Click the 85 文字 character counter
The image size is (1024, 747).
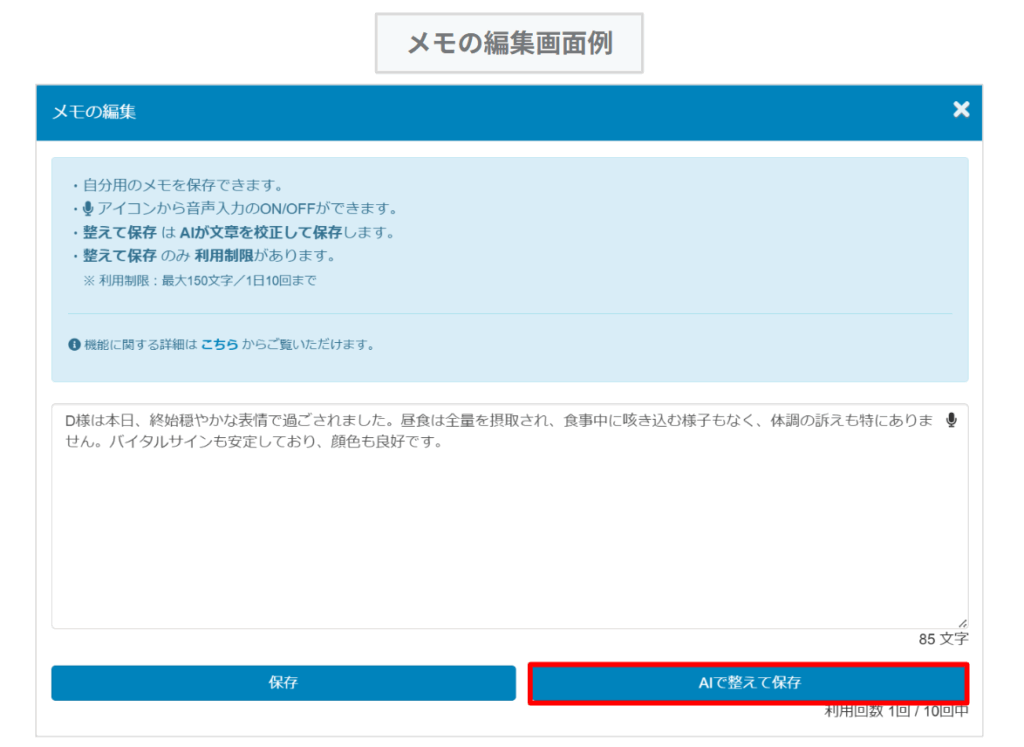[943, 639]
